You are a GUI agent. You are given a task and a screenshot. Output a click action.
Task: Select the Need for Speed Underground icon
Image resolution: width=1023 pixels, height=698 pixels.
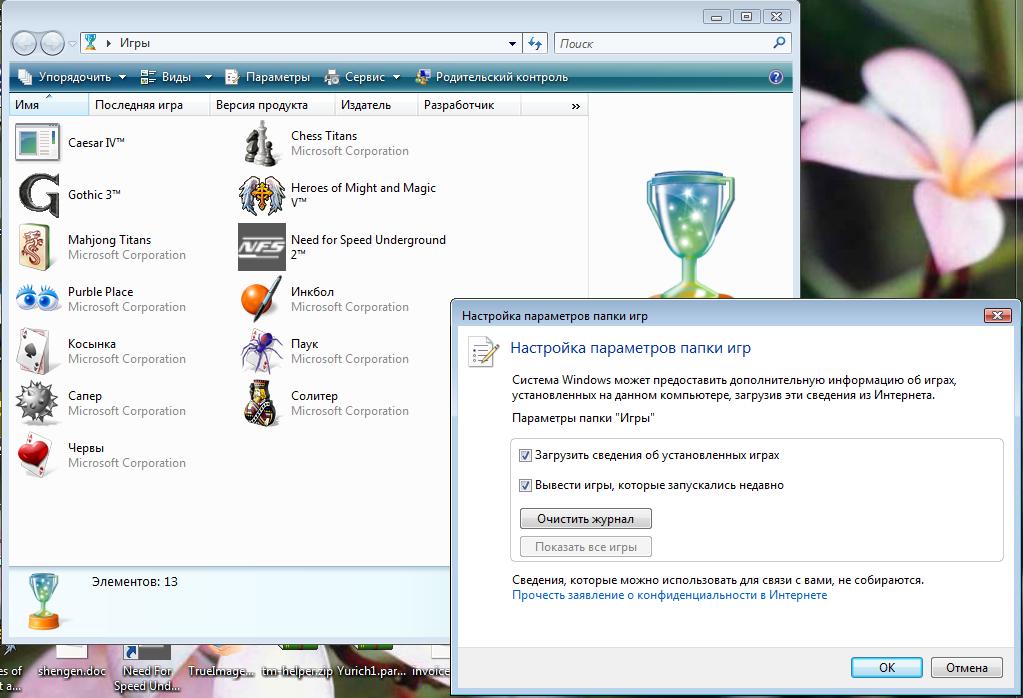[x=262, y=247]
